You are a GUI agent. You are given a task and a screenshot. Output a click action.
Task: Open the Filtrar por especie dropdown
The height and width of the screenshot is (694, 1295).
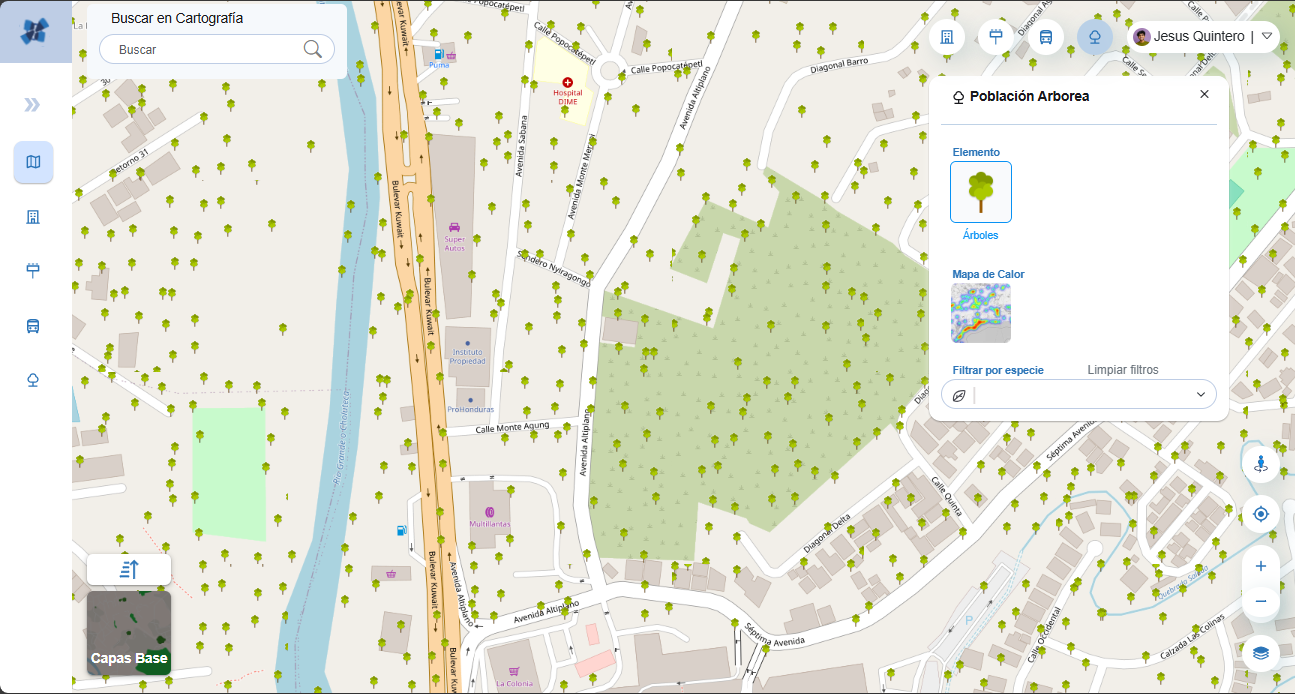(1079, 394)
